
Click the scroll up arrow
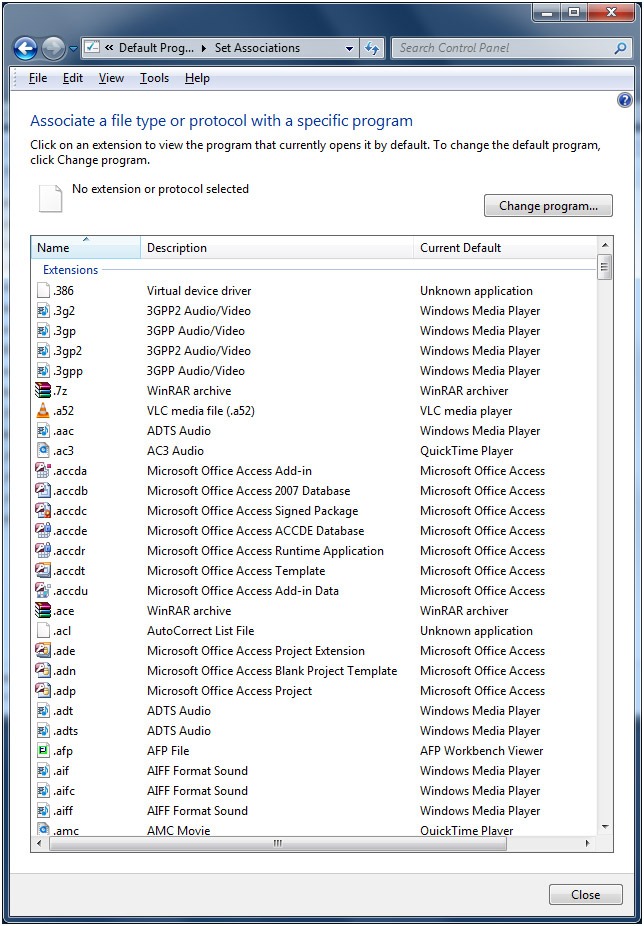(x=604, y=244)
